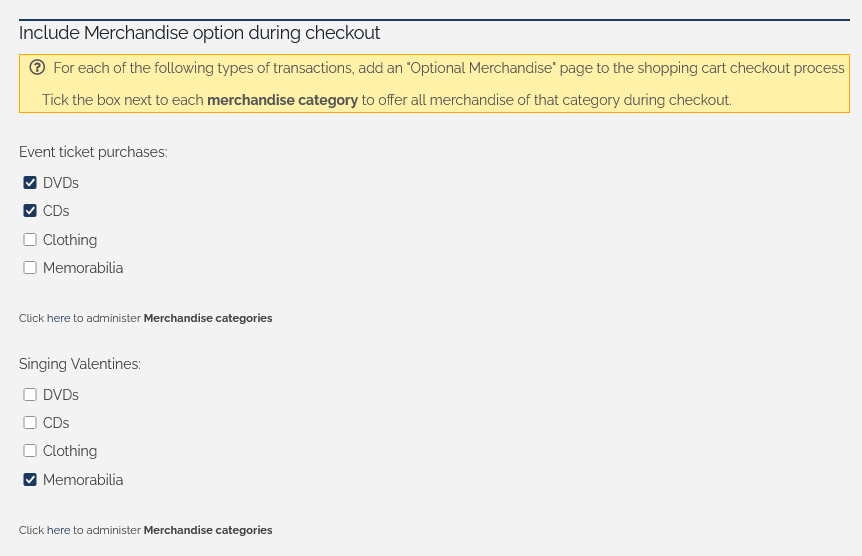Click bold "merchandise category" text in notice
The height and width of the screenshot is (556, 862).
(x=282, y=100)
